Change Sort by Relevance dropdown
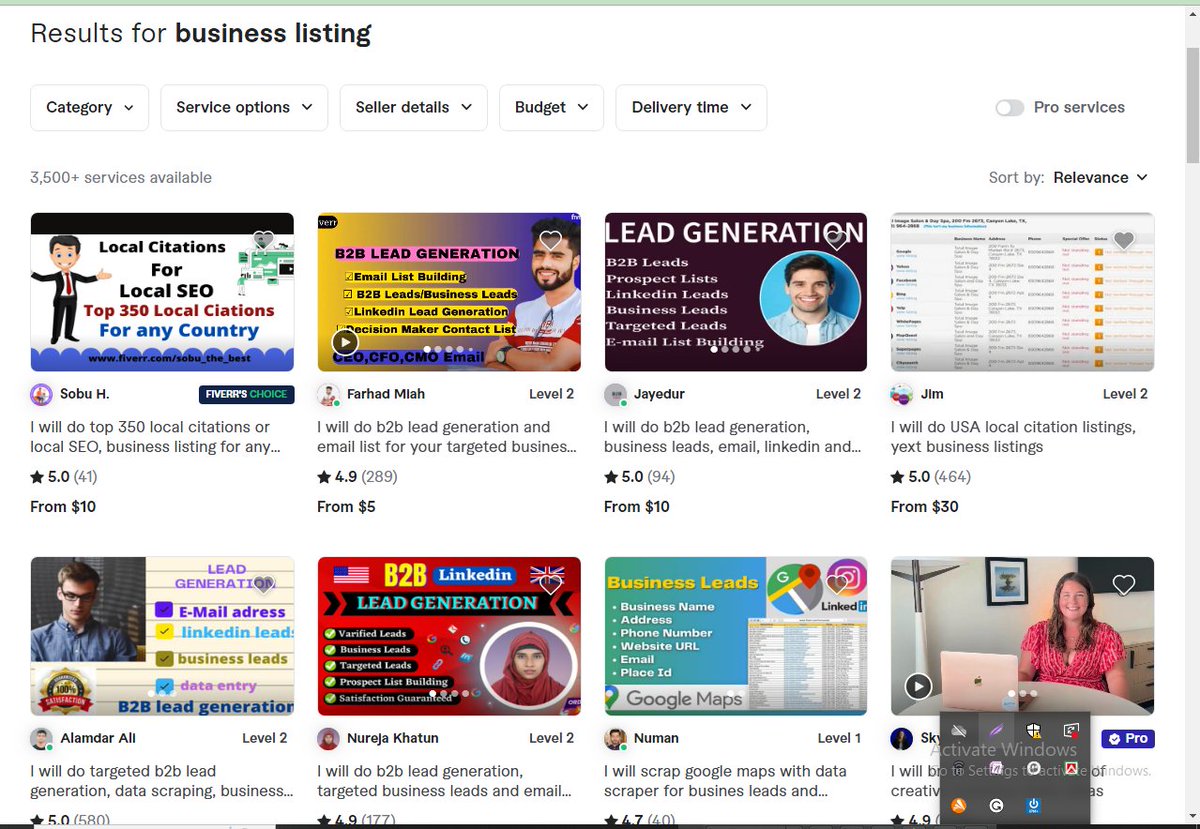The height and width of the screenshot is (829, 1200). click(1101, 178)
